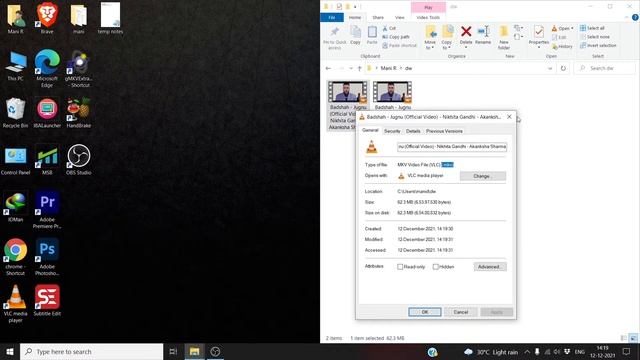
Task: Switch to Details tab in properties dialog
Action: click(413, 131)
